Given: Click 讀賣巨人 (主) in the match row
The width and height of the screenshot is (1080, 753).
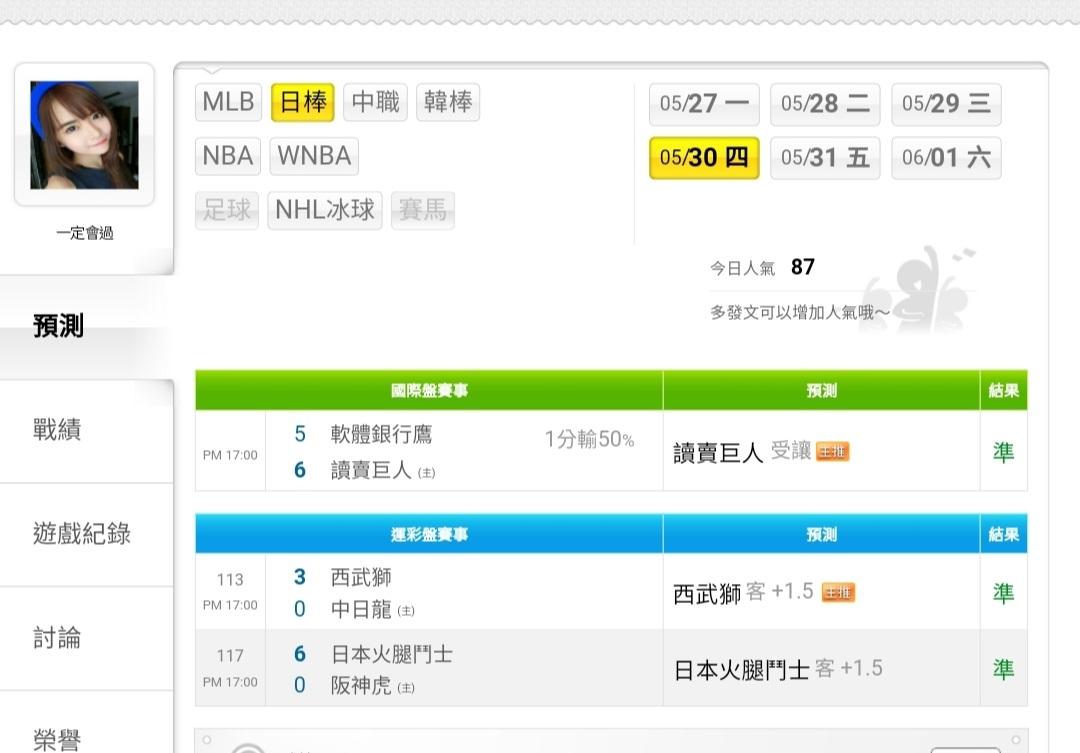Looking at the screenshot, I should click(382, 471).
